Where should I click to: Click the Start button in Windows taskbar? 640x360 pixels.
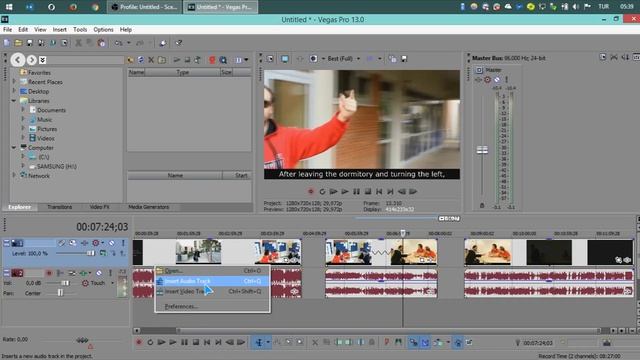[x=9, y=7]
